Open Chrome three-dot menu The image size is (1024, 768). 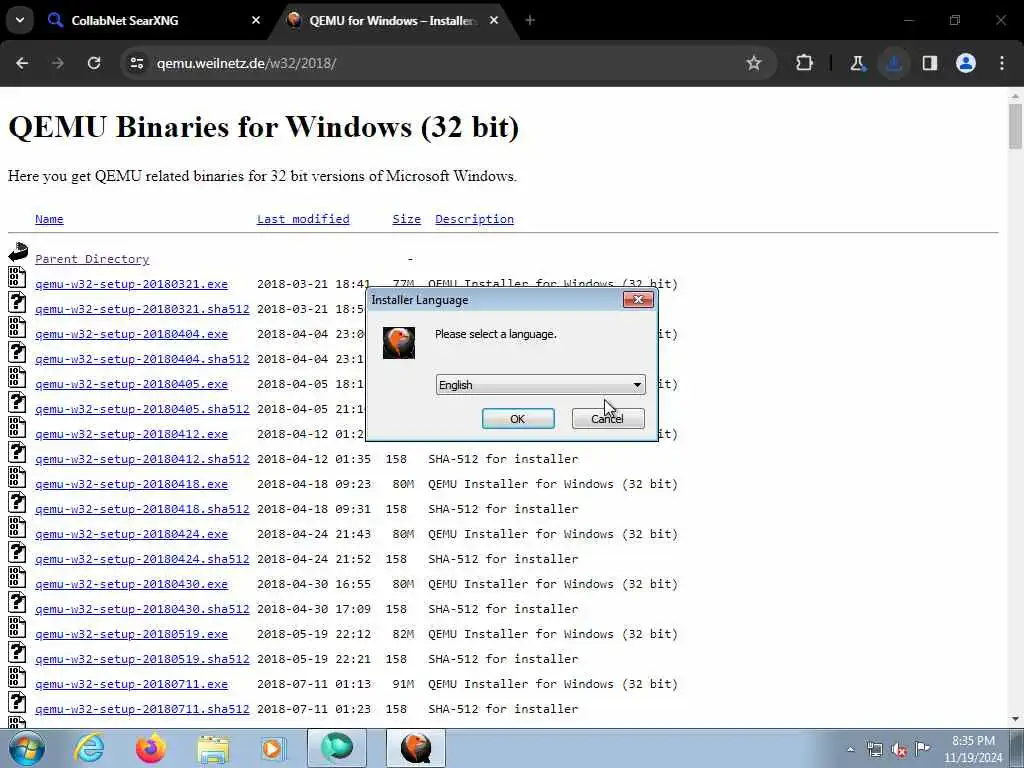pos(1002,63)
